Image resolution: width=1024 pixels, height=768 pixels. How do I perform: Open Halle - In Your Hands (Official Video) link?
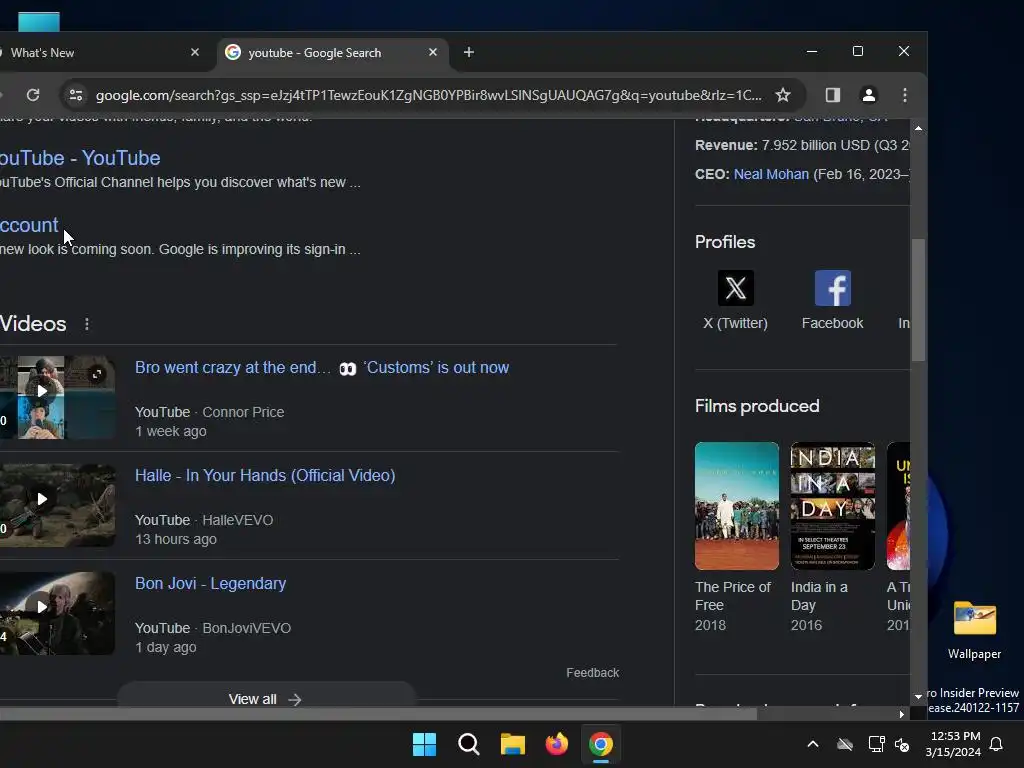coord(264,475)
